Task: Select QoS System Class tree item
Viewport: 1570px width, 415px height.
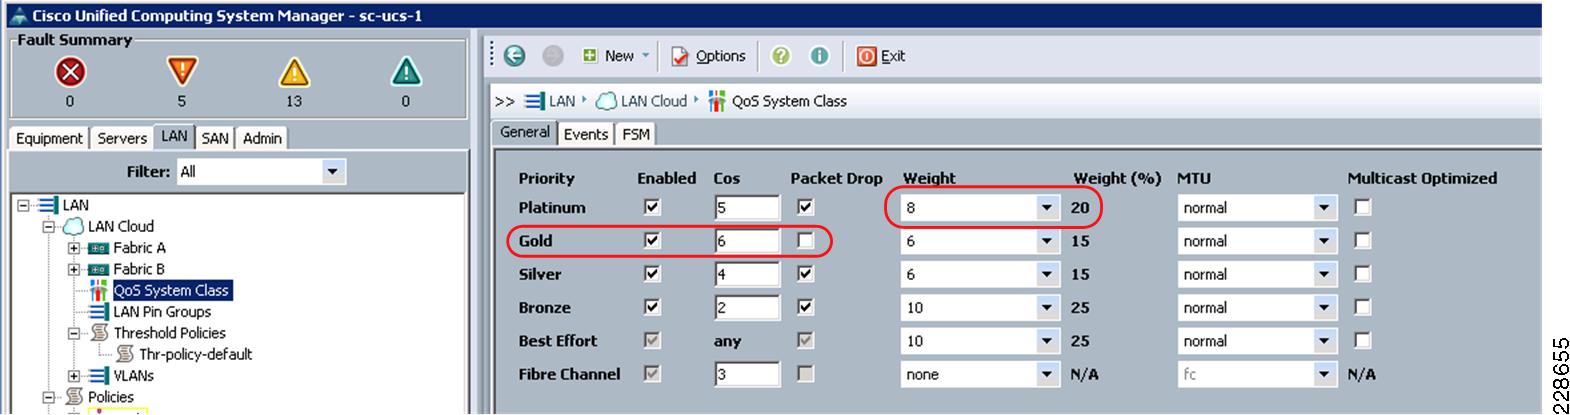Action: (x=171, y=290)
